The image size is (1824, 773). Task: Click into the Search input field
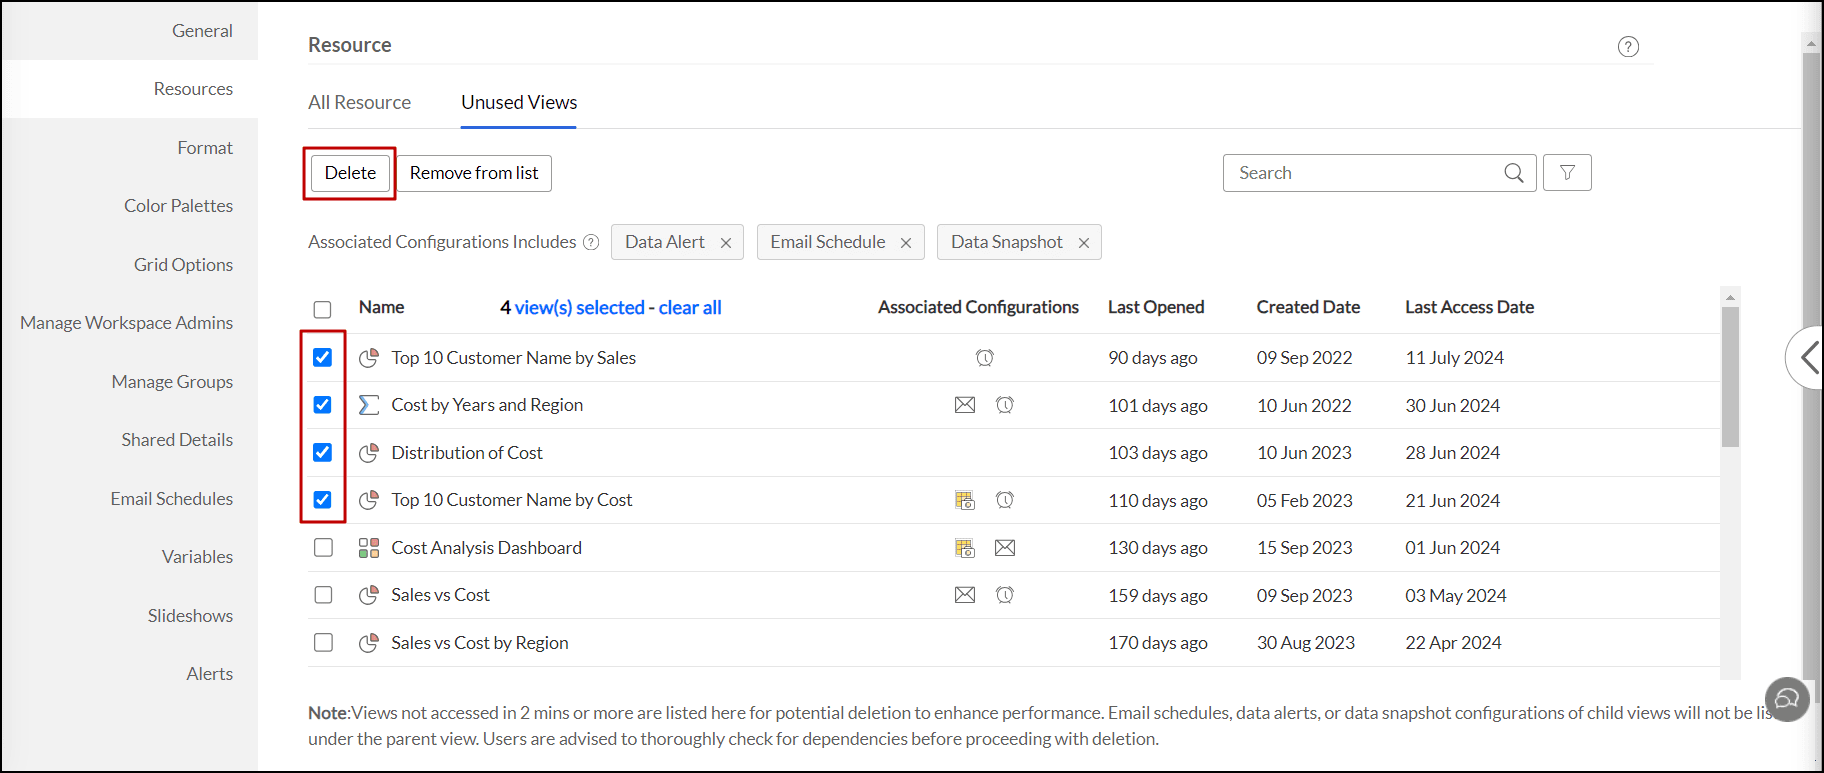pos(1360,173)
